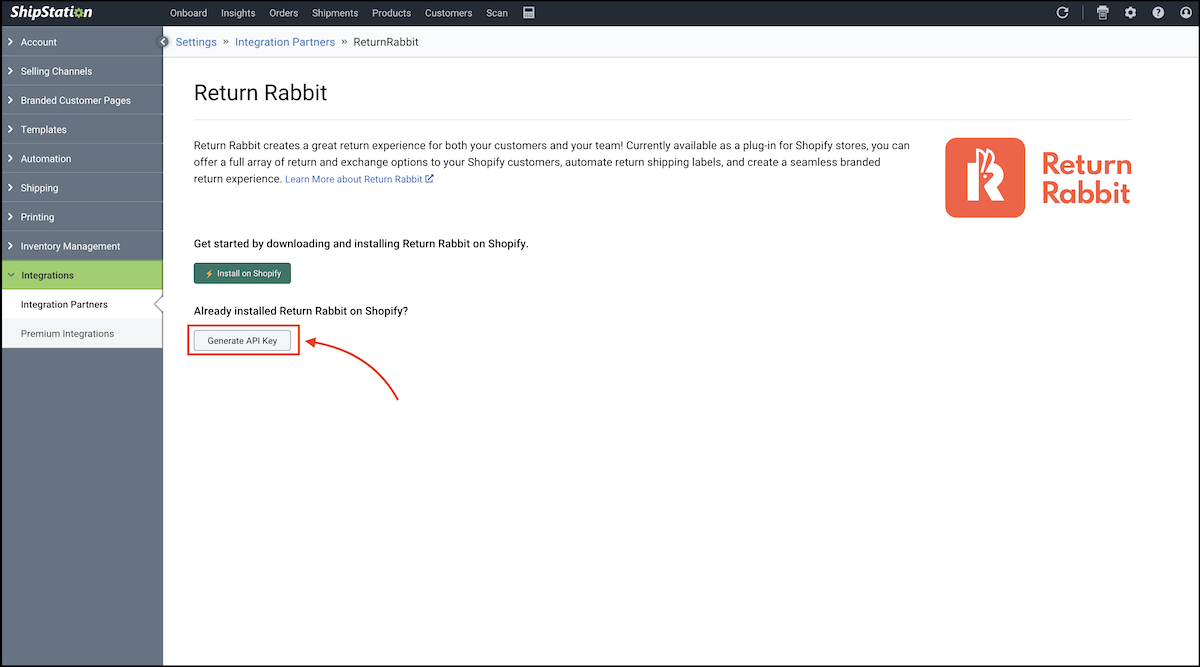Open the print queue icon

click(x=1102, y=12)
